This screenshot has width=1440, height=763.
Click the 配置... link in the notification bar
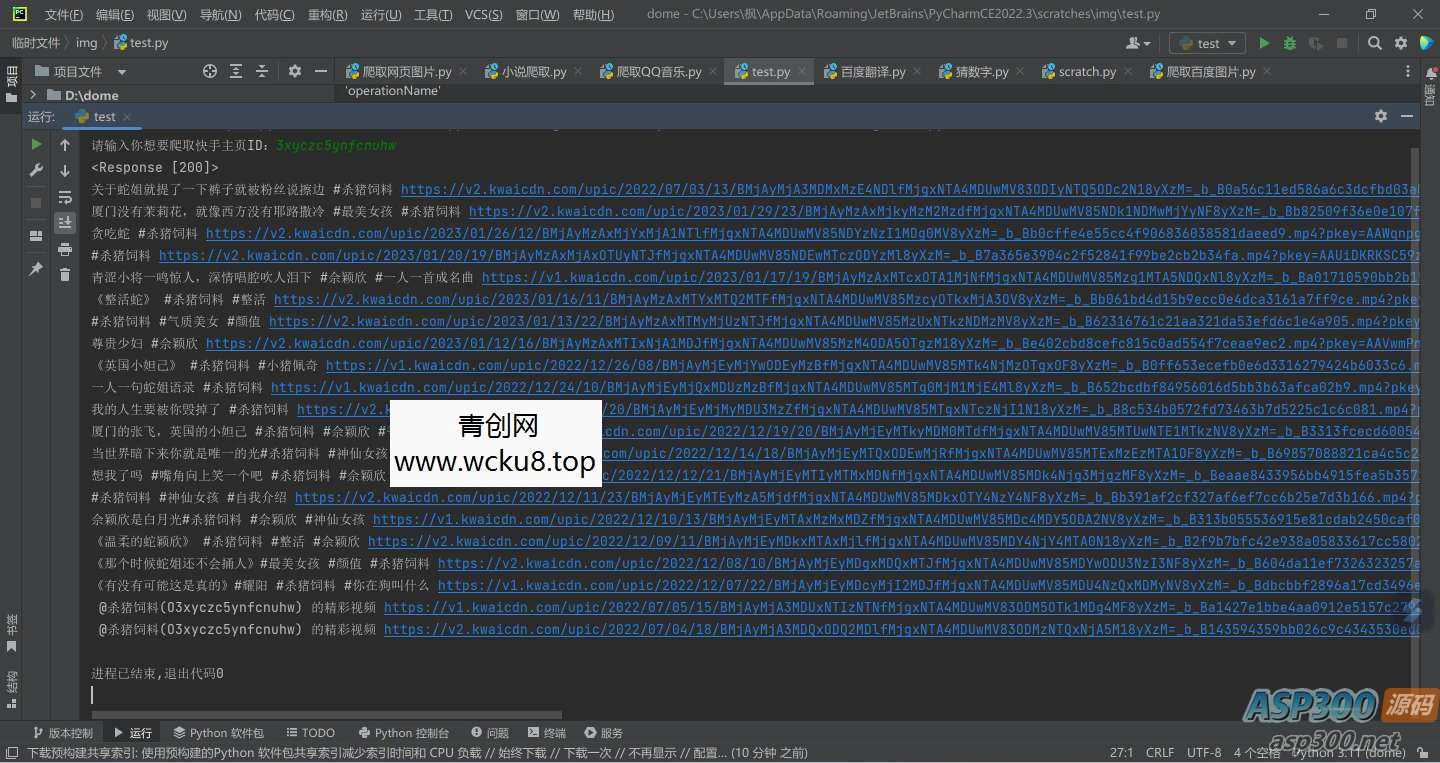[x=710, y=752]
